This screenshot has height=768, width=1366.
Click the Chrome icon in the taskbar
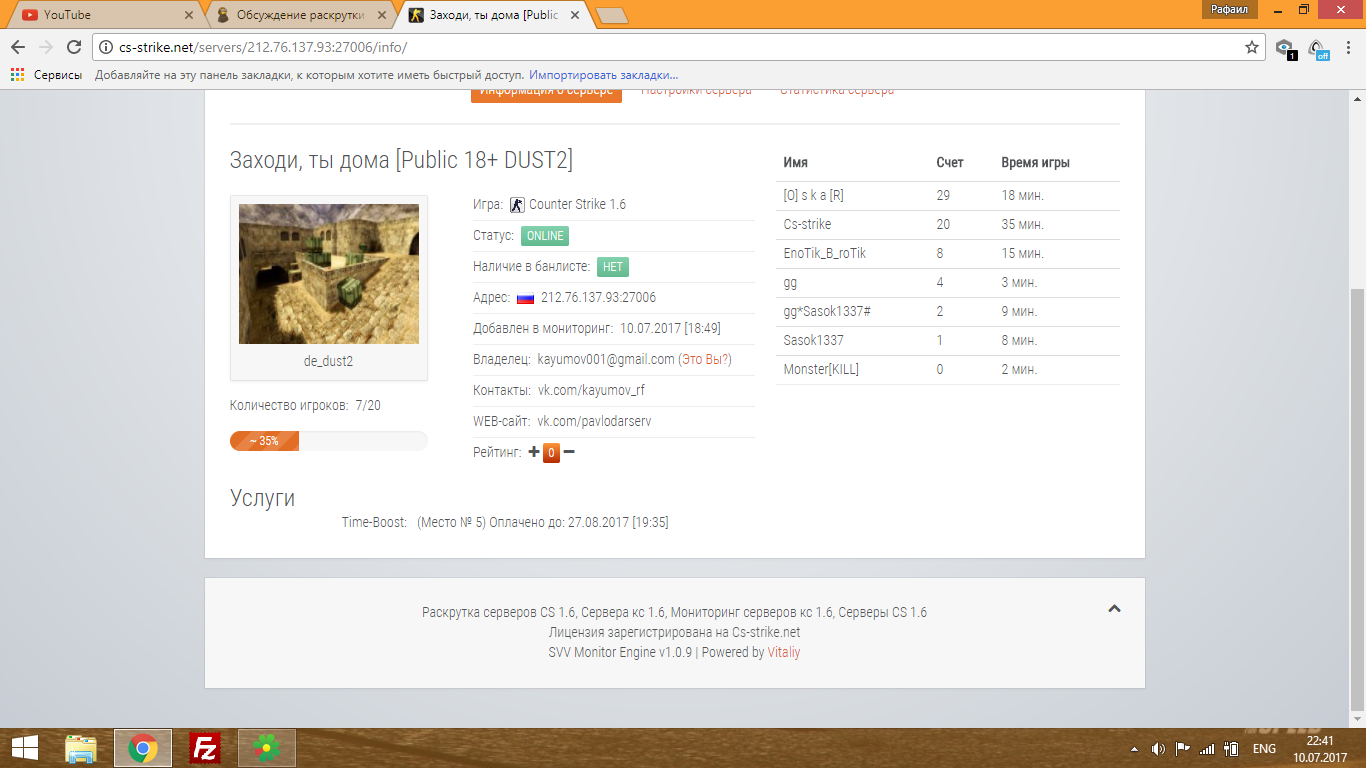143,748
